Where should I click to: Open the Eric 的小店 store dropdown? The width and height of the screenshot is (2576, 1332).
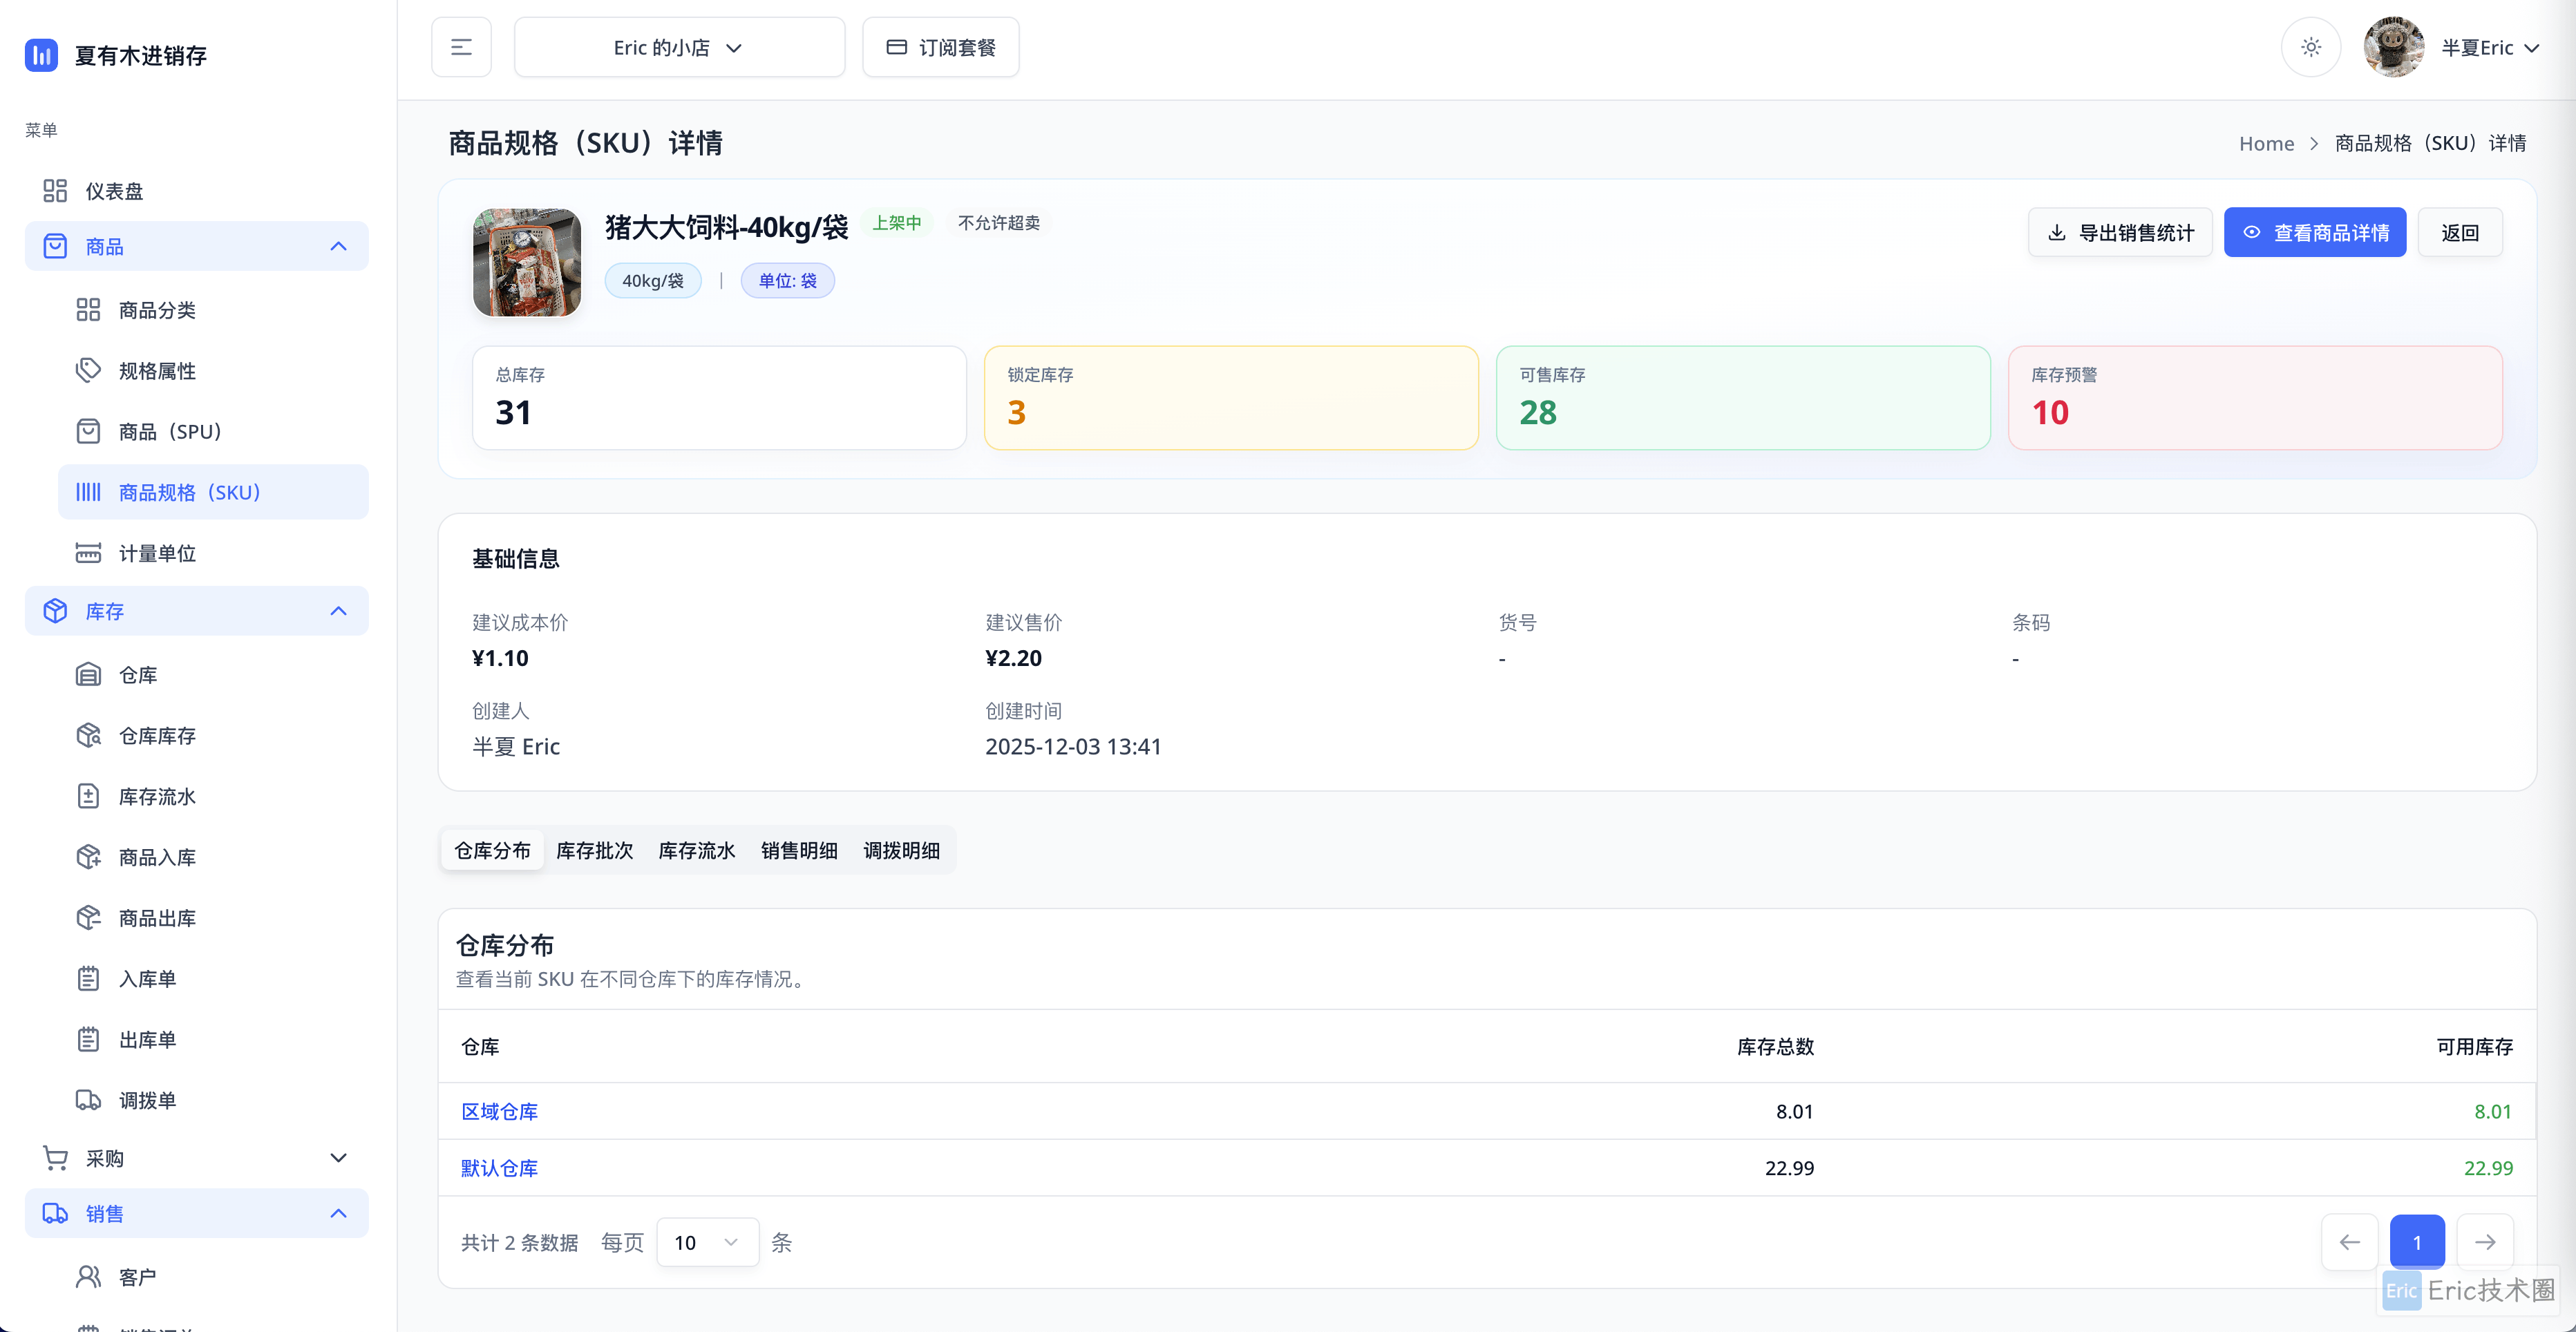pos(679,47)
